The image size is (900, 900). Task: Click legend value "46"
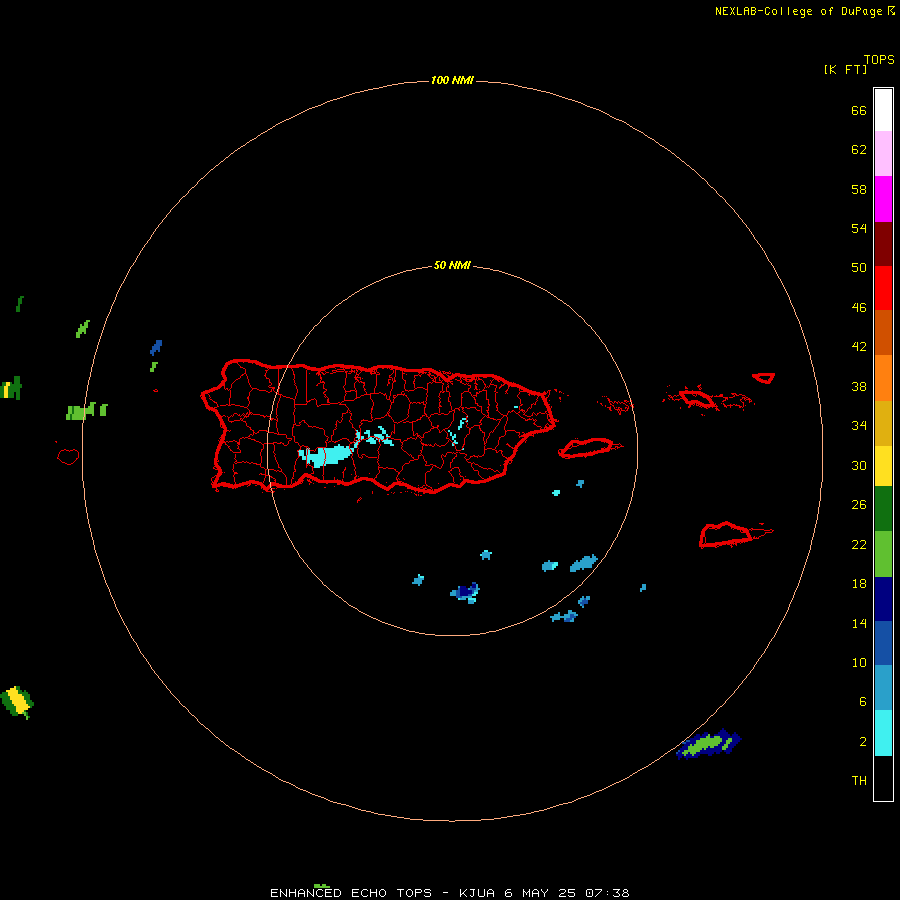pos(859,307)
